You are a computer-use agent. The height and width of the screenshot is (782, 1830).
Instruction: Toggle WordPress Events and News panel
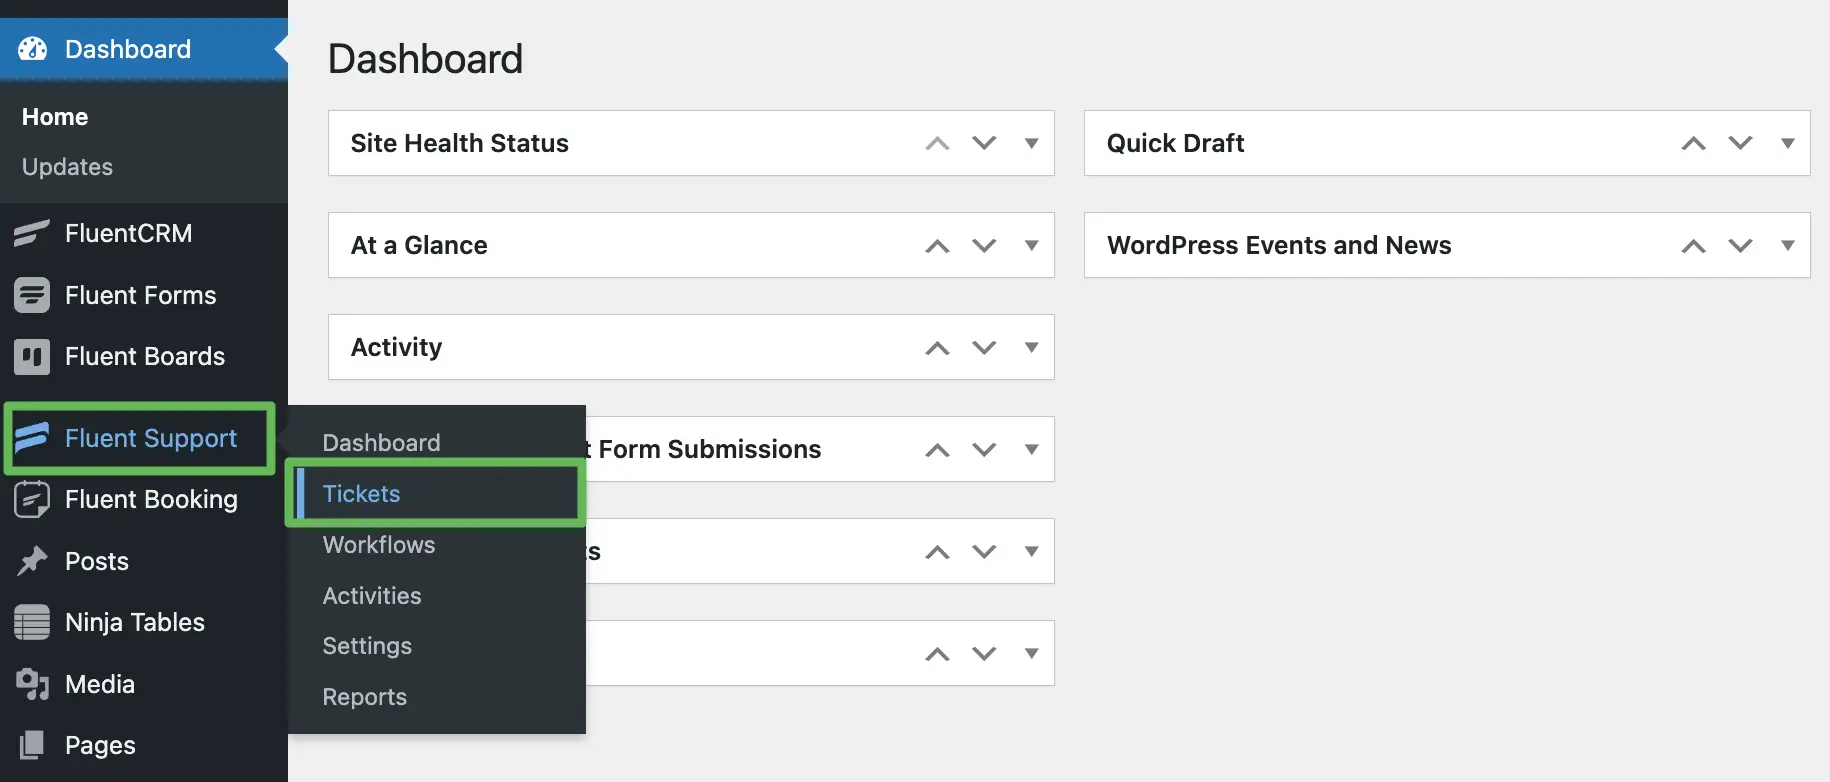[x=1787, y=245]
